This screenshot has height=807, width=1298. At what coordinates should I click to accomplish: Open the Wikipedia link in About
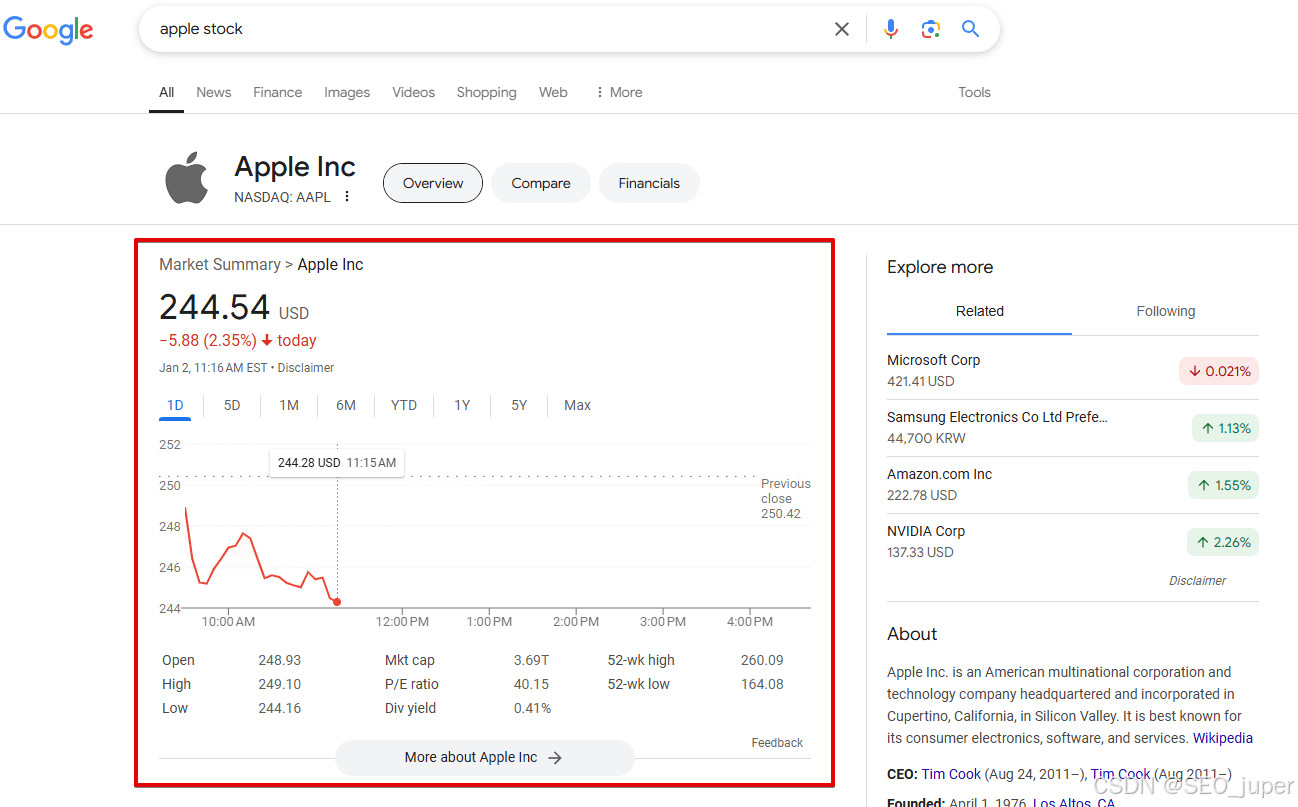[1222, 738]
